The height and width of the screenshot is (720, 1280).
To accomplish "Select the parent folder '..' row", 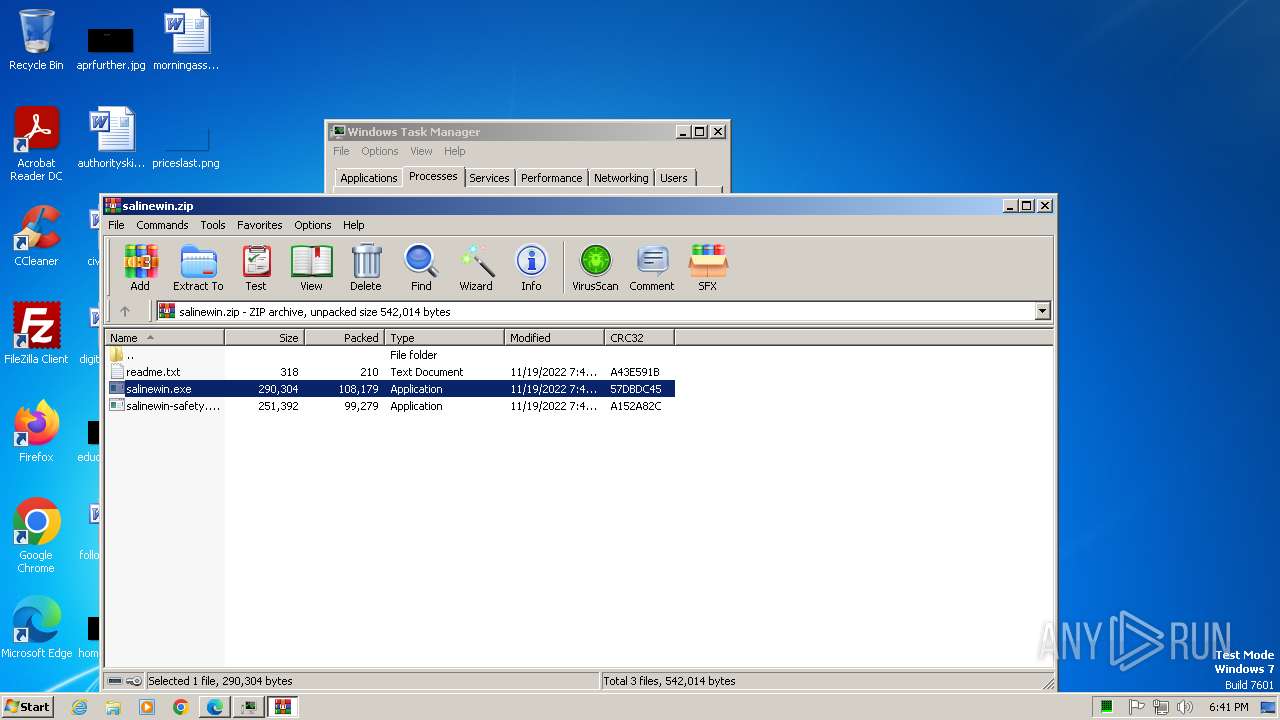I will point(390,355).
